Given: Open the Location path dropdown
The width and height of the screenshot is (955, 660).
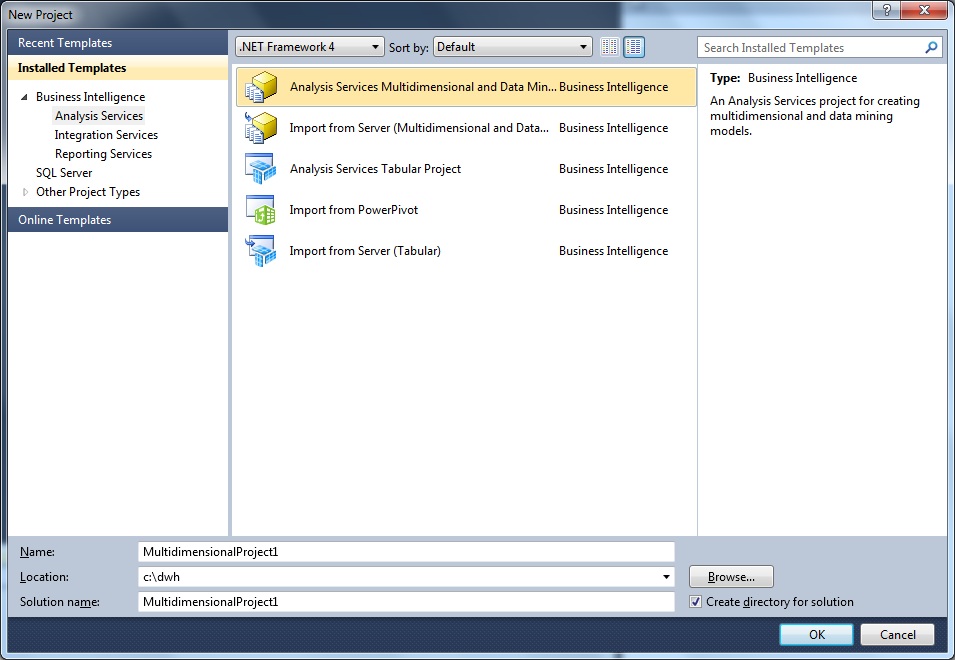Looking at the screenshot, I should click(667, 577).
